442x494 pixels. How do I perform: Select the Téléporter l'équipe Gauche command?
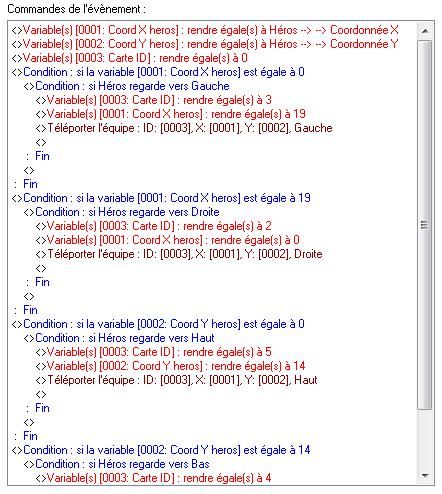pyautogui.click(x=184, y=128)
